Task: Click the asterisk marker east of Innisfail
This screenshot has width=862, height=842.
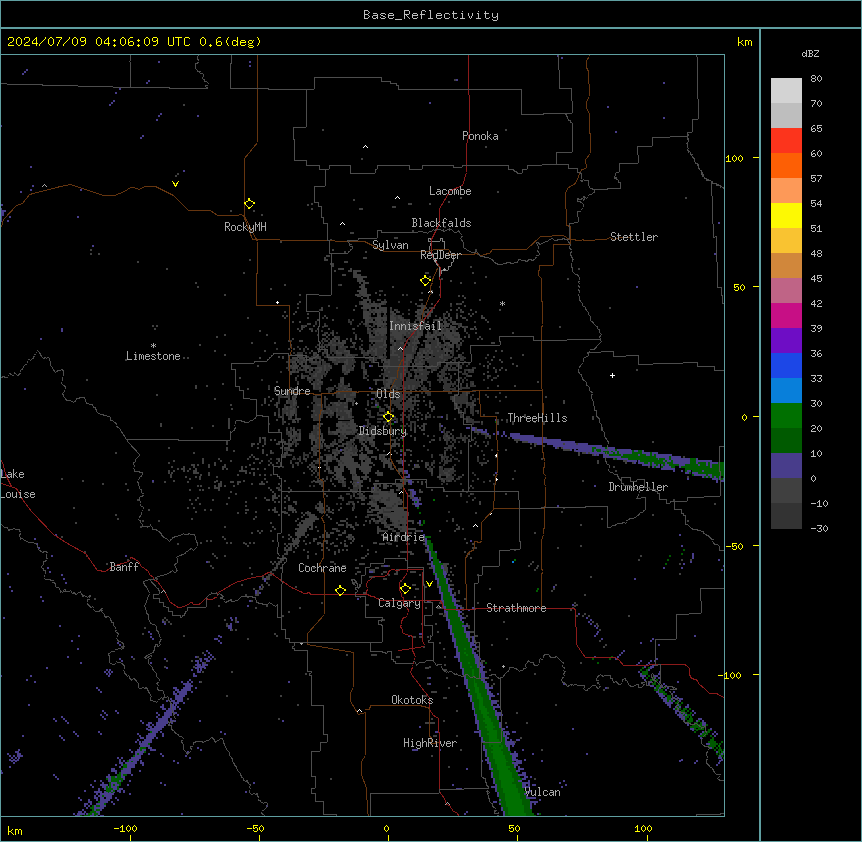Action: pos(502,304)
